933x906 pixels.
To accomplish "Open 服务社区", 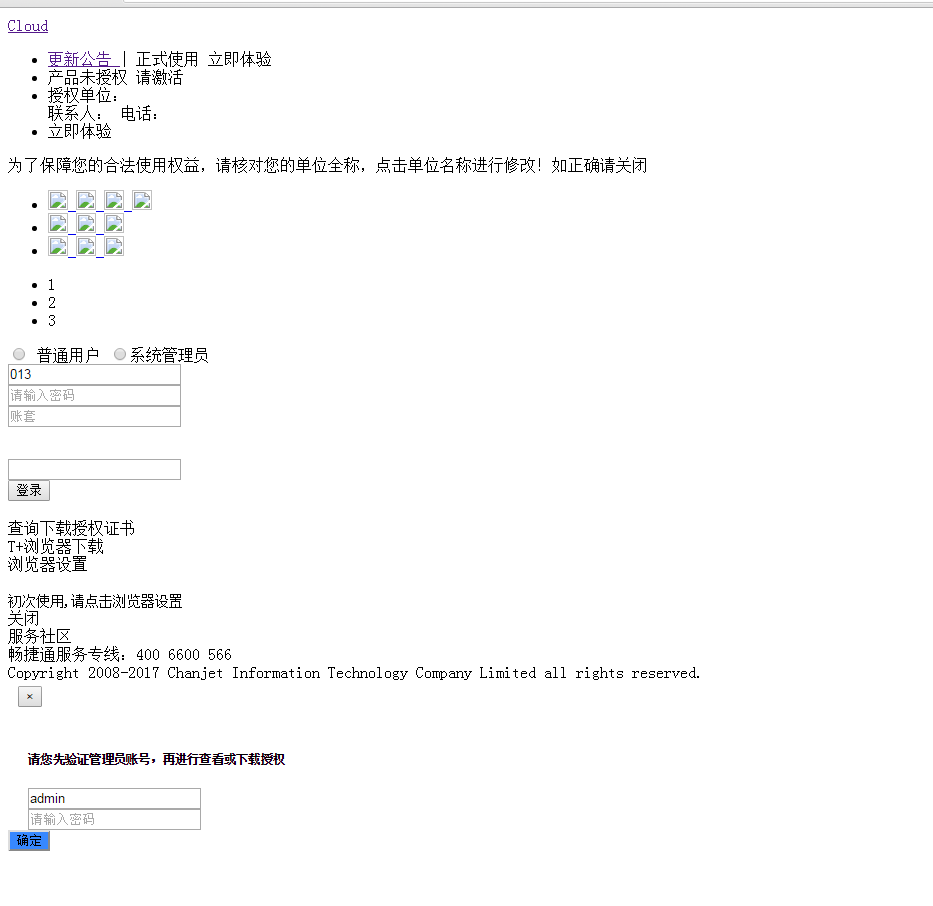I will point(39,637).
